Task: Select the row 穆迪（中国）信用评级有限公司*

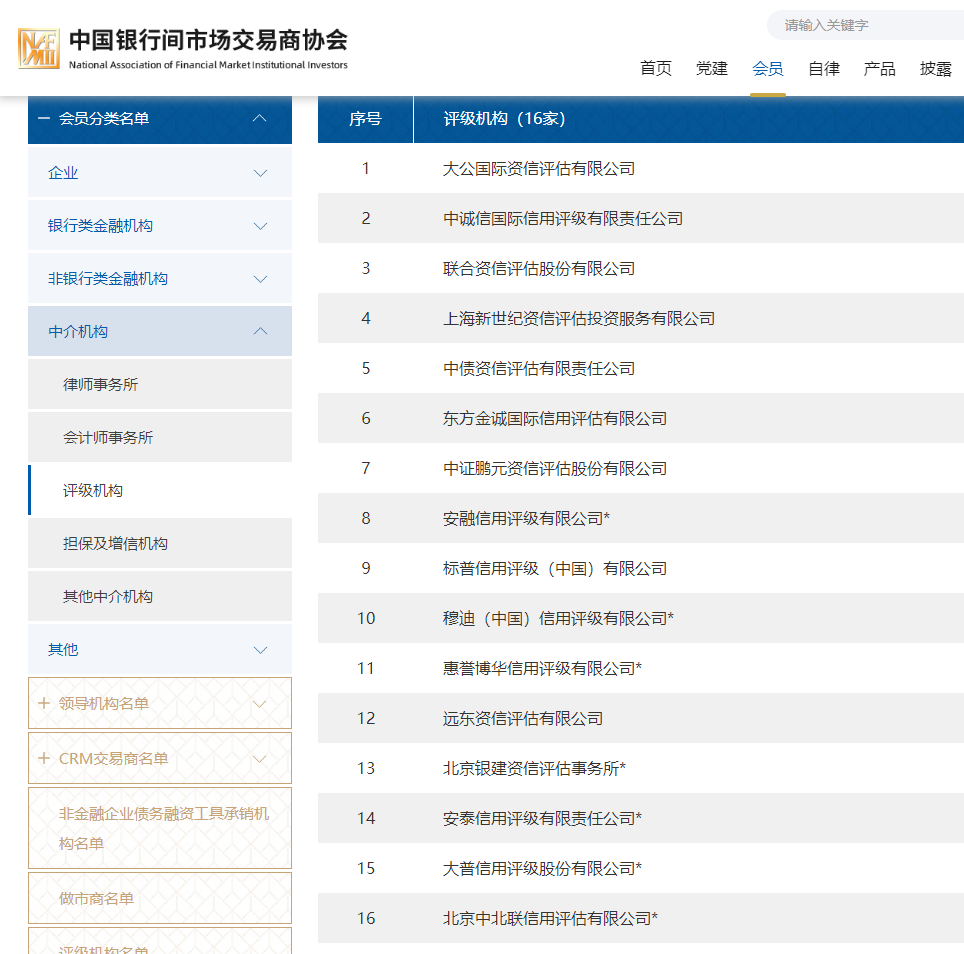Action: click(641, 618)
